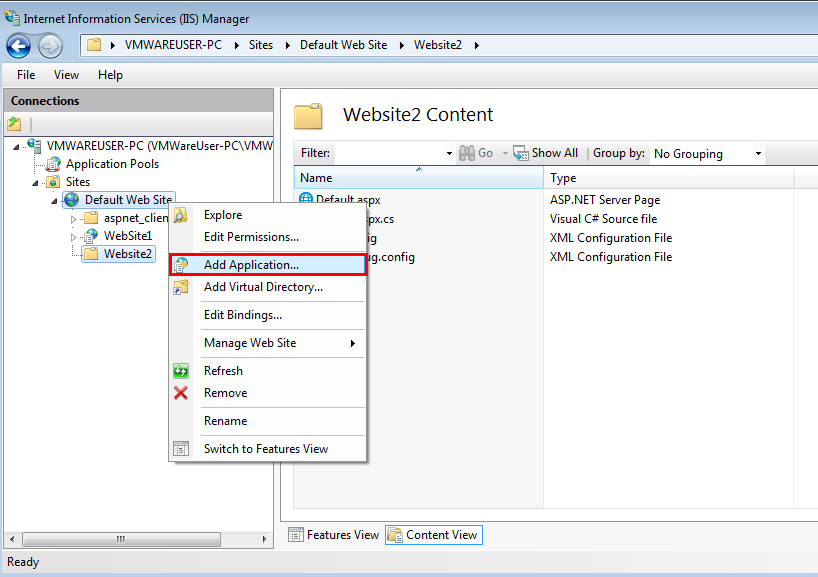Open the Go button dropdown arrow
The image size is (818, 577).
click(x=505, y=153)
